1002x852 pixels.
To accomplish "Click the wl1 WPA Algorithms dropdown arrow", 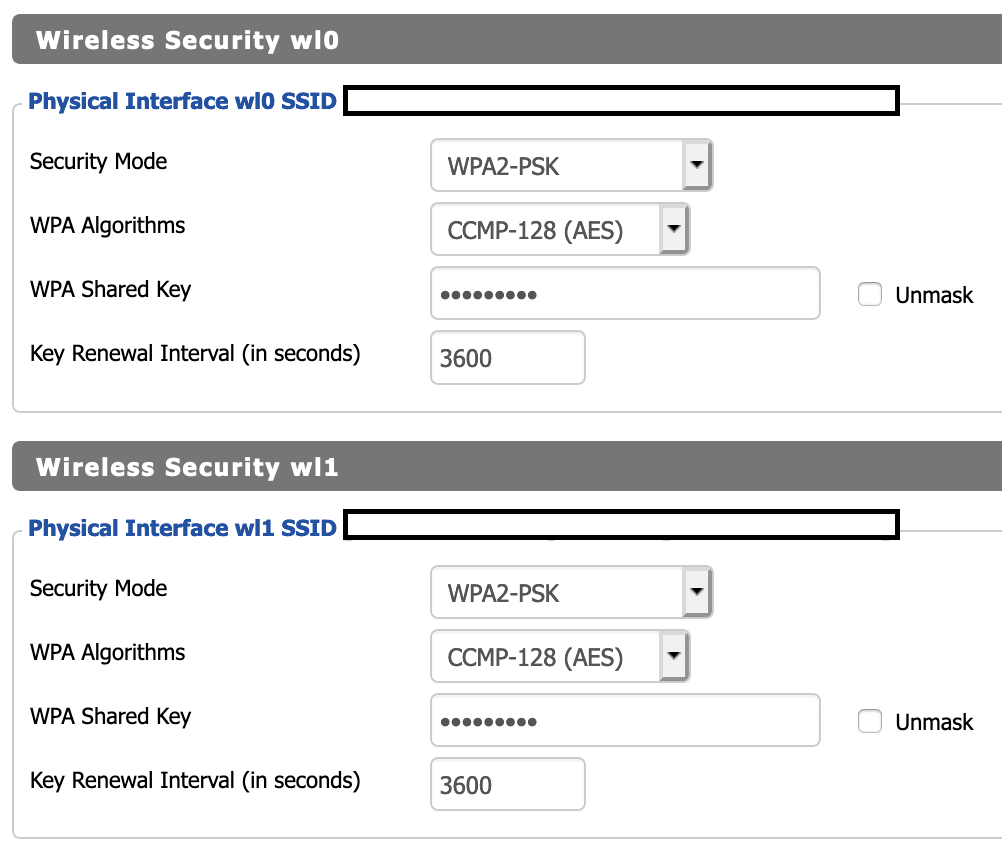I will (x=674, y=656).
